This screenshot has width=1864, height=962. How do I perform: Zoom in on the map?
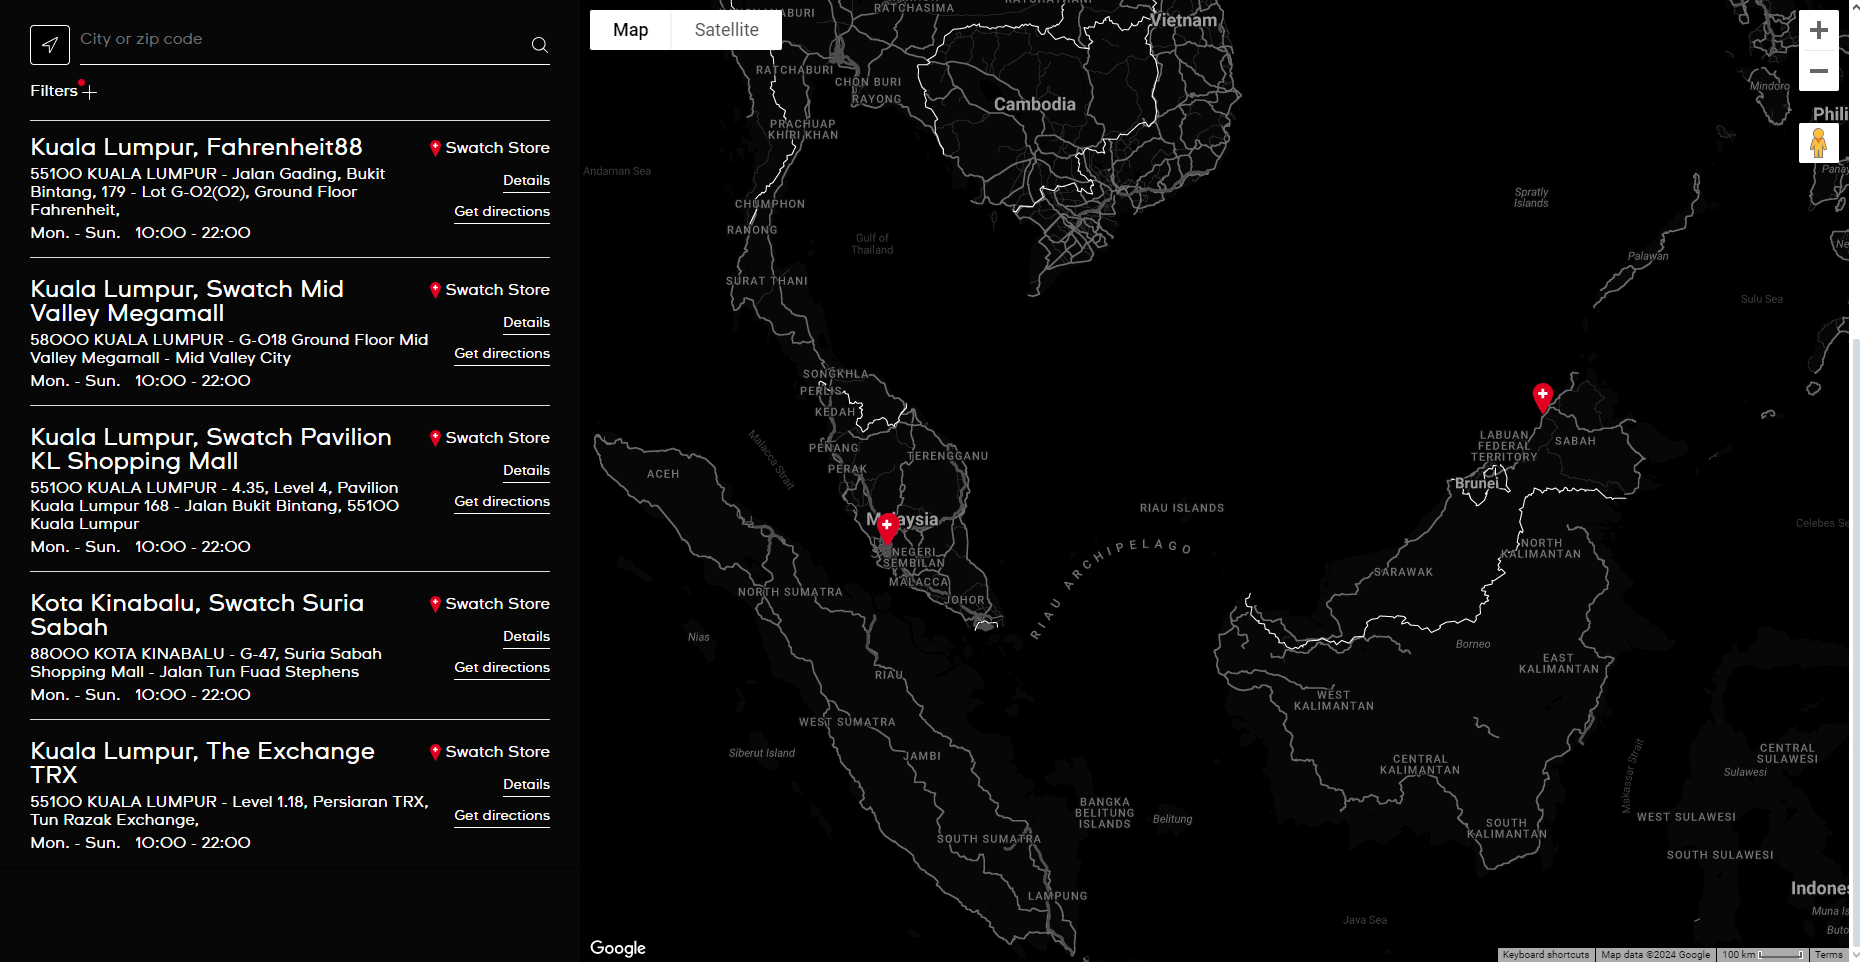pyautogui.click(x=1819, y=30)
